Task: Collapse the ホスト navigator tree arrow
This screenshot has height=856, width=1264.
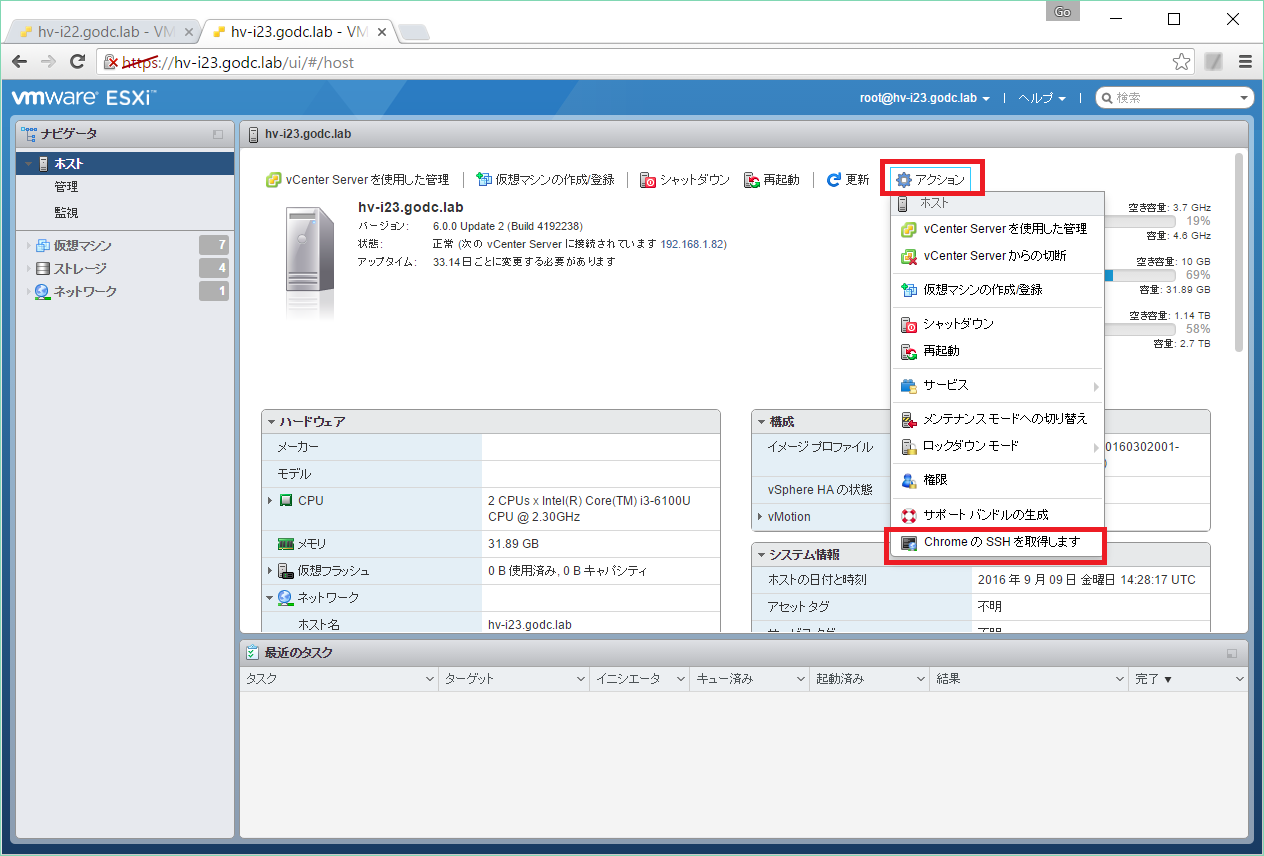Action: click(28, 164)
